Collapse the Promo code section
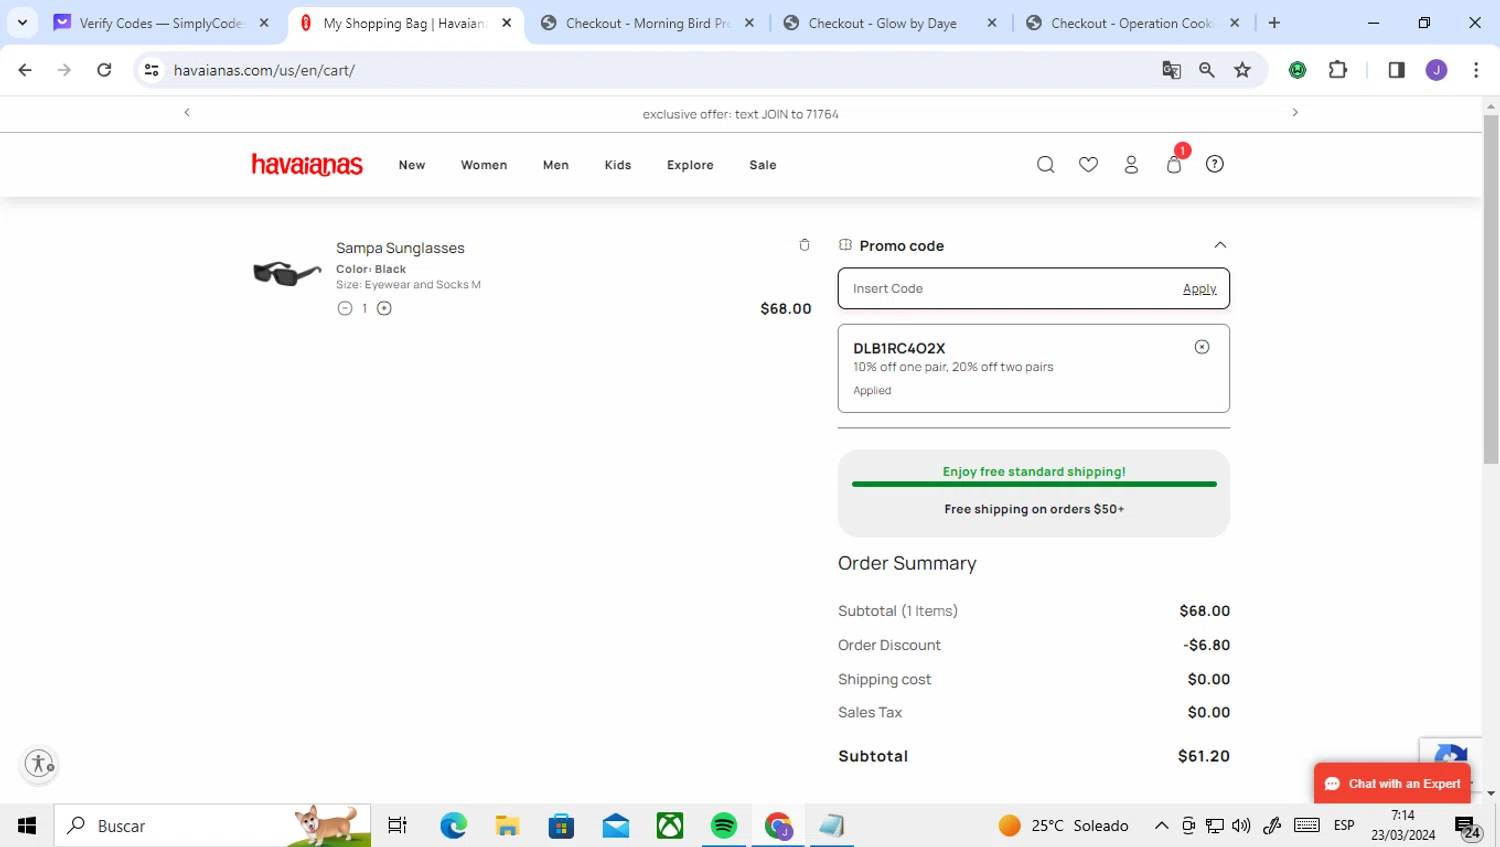 1220,245
